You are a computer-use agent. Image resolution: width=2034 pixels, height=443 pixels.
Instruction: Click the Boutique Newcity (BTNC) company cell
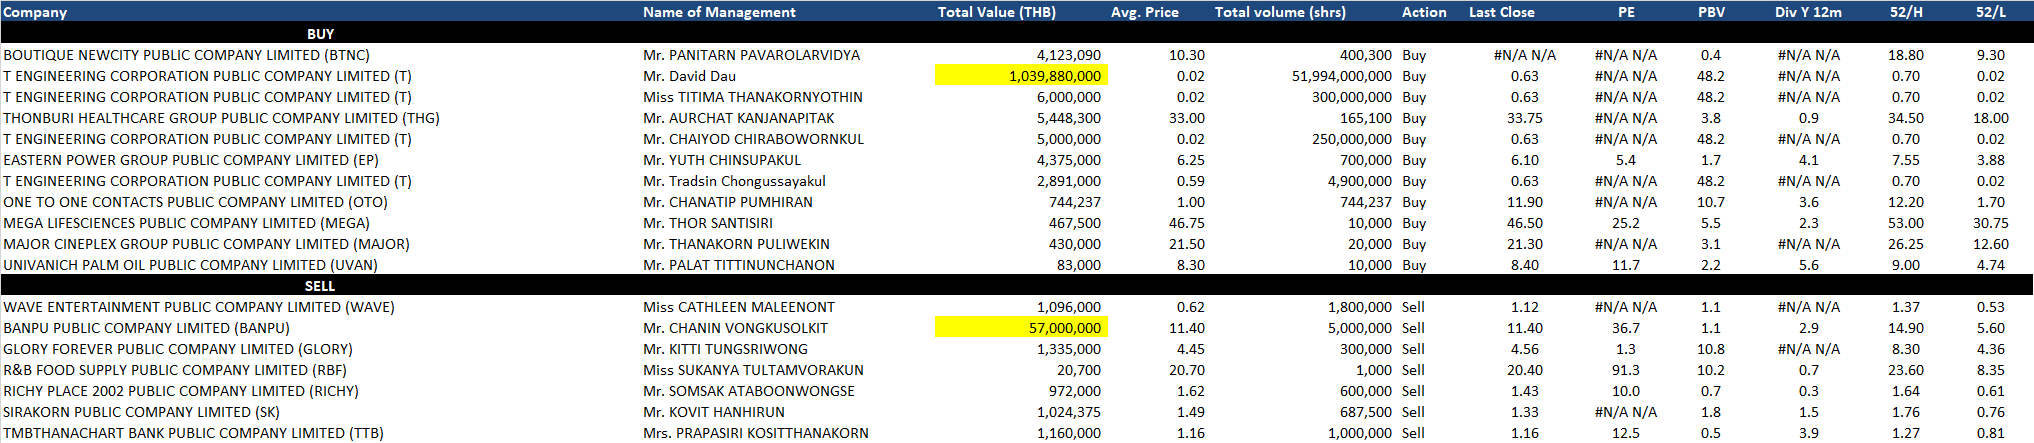(x=186, y=55)
